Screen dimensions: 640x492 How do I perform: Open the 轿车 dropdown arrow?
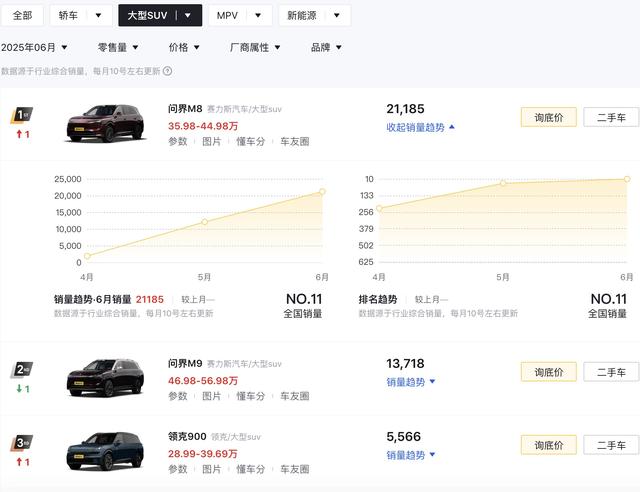(98, 16)
